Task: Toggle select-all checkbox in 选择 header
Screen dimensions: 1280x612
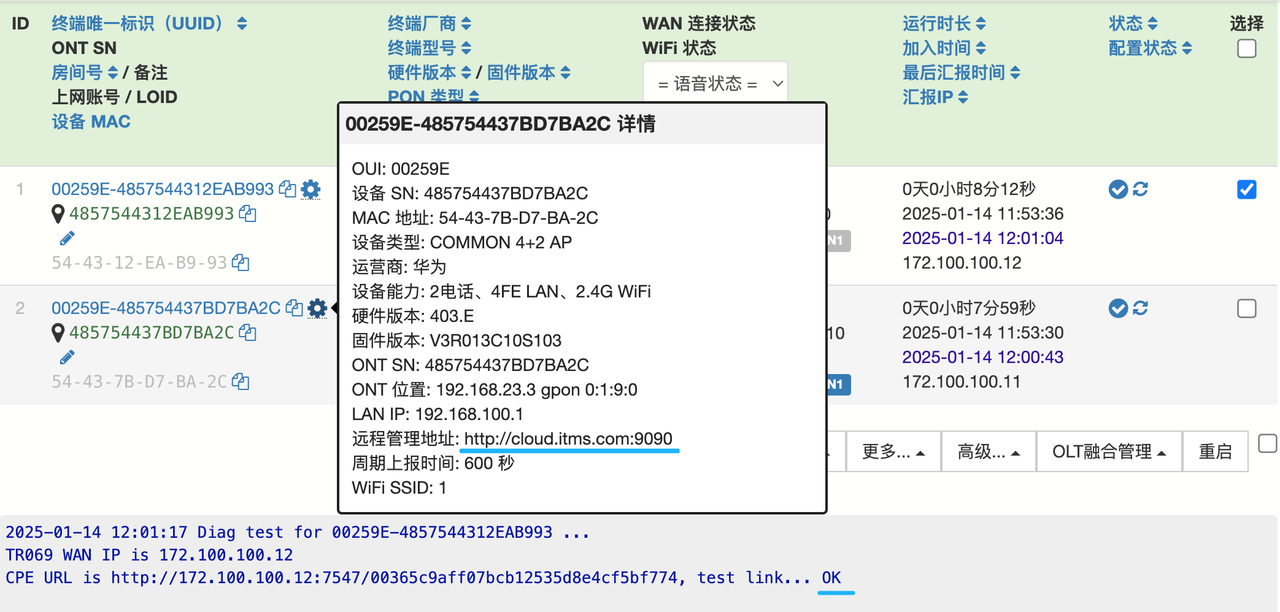Action: 1246,48
